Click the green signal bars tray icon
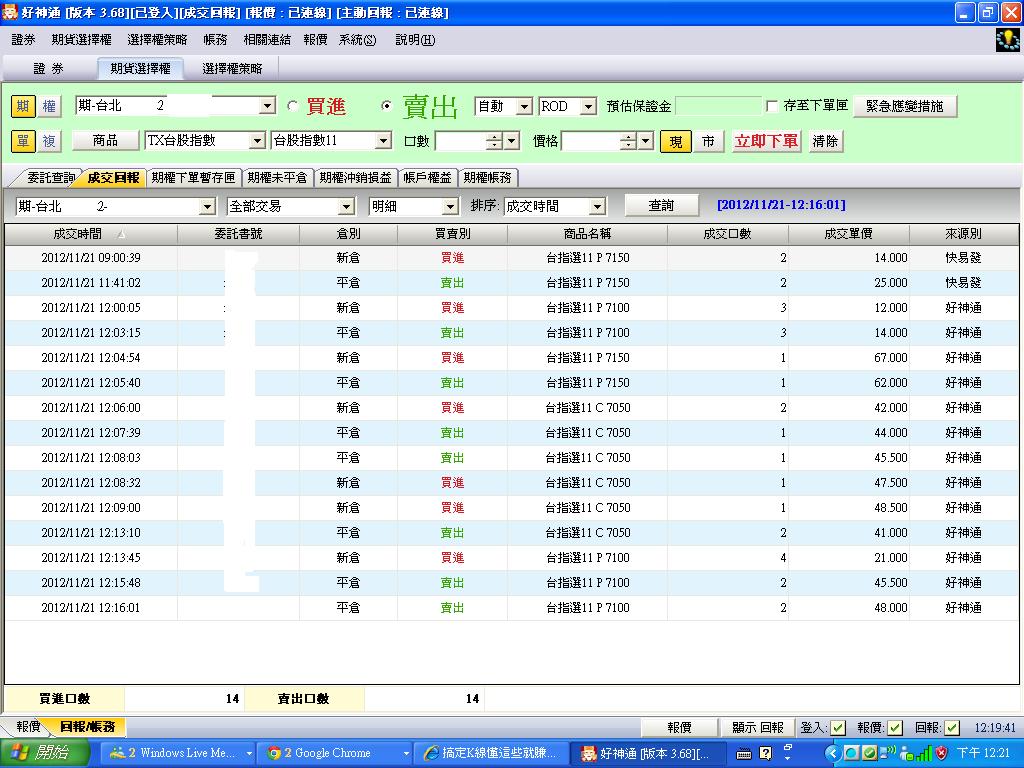Screen dimensions: 1024x768 pyautogui.click(x=923, y=754)
